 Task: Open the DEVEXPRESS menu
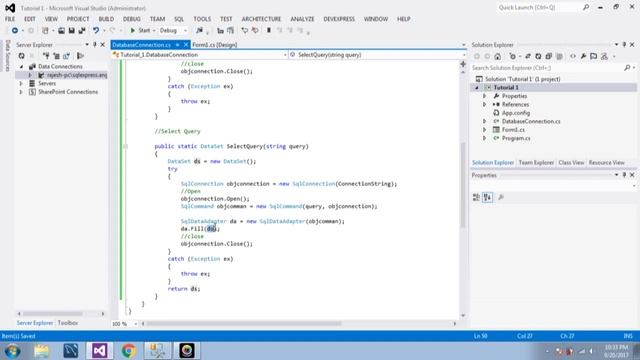(x=339, y=19)
